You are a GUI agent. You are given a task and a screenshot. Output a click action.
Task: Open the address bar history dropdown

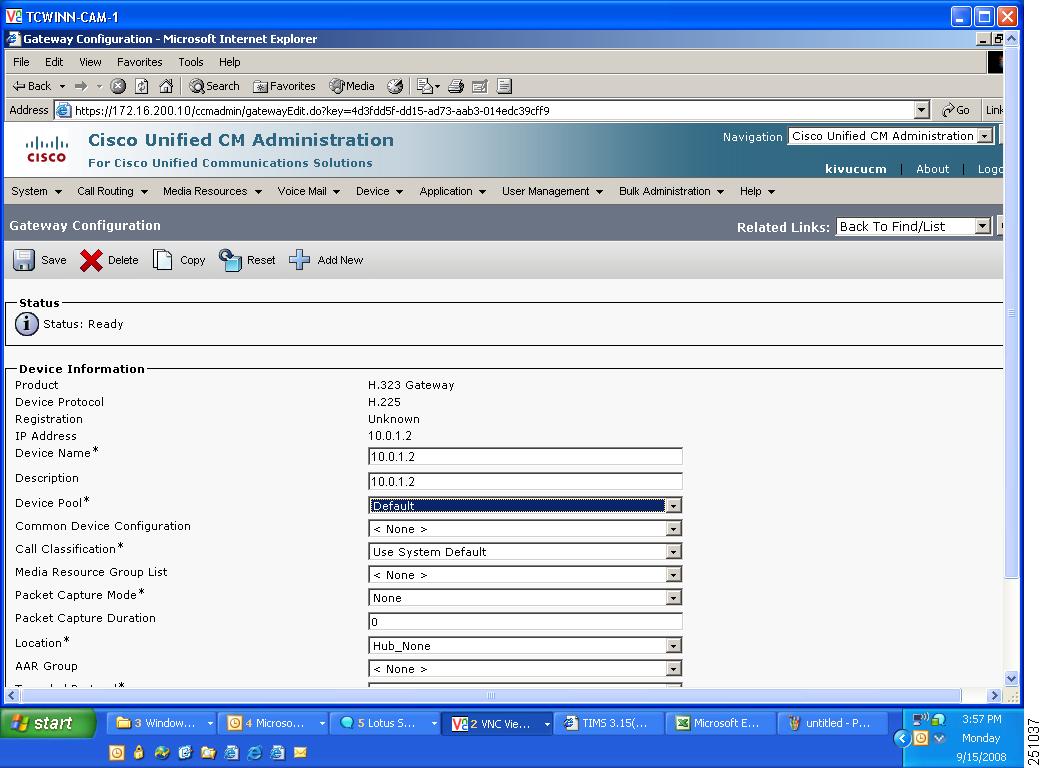[x=921, y=110]
